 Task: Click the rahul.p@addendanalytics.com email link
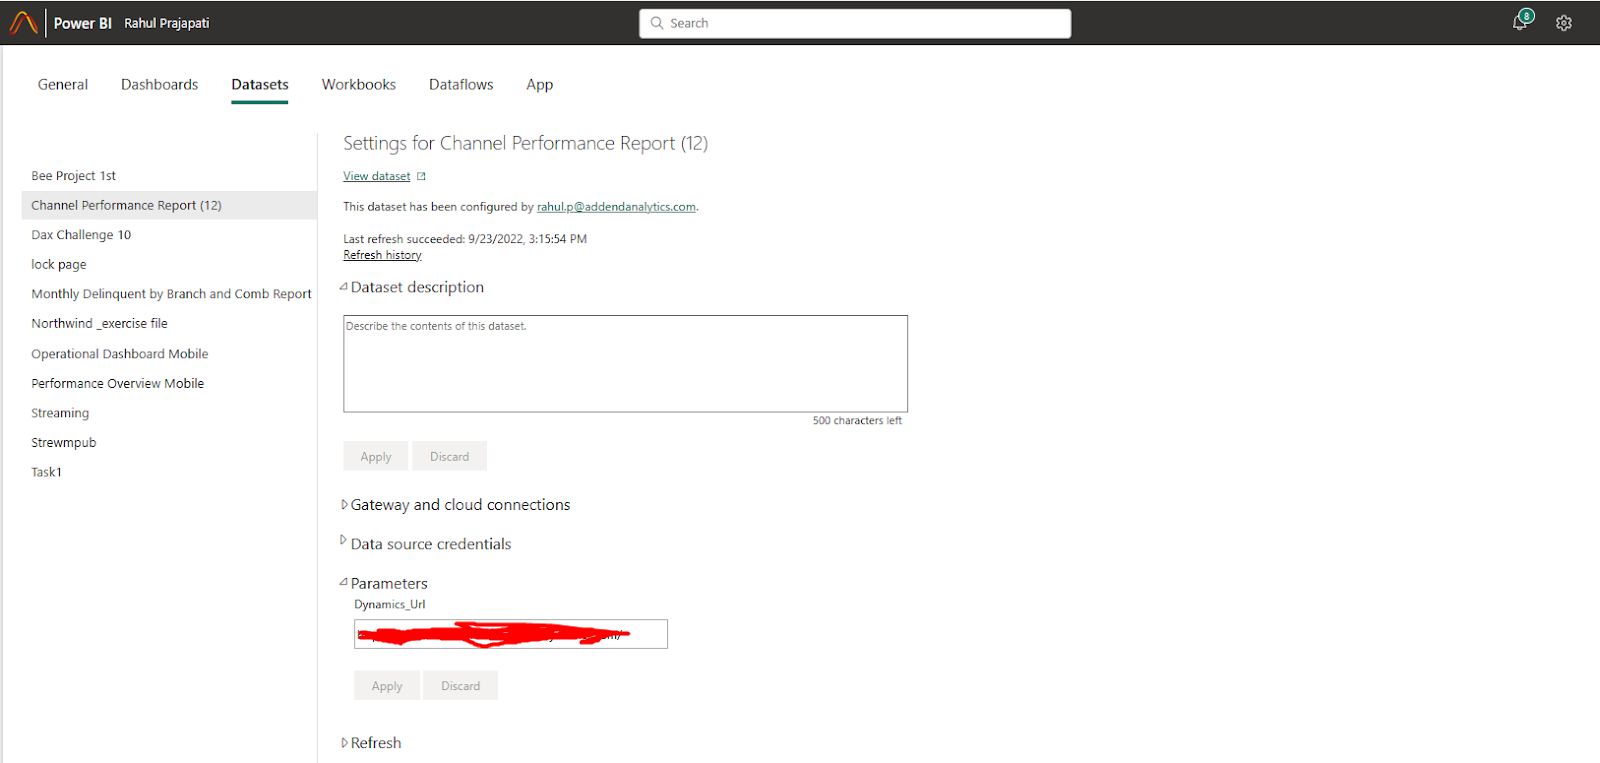pos(616,207)
